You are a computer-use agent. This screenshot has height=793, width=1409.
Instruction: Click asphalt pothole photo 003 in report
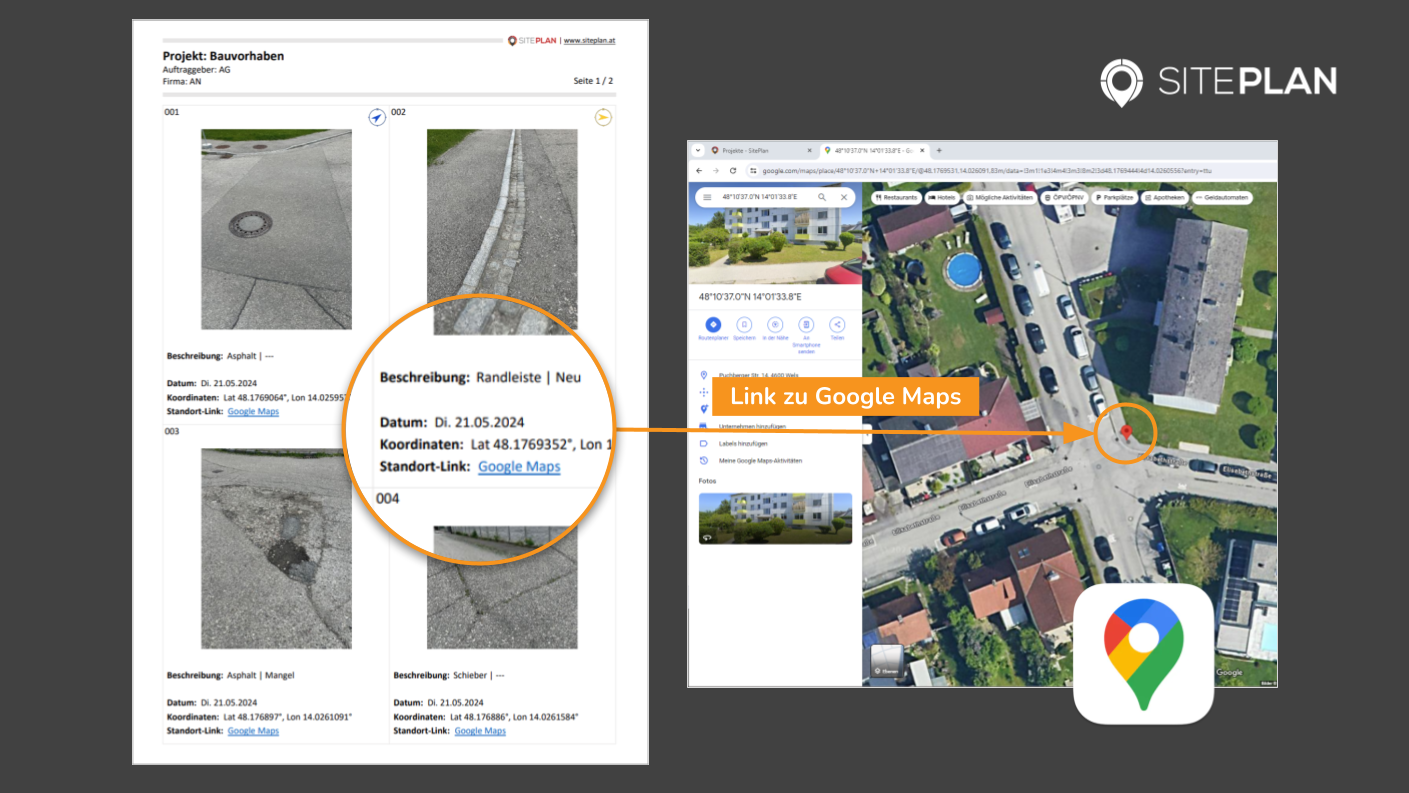276,549
